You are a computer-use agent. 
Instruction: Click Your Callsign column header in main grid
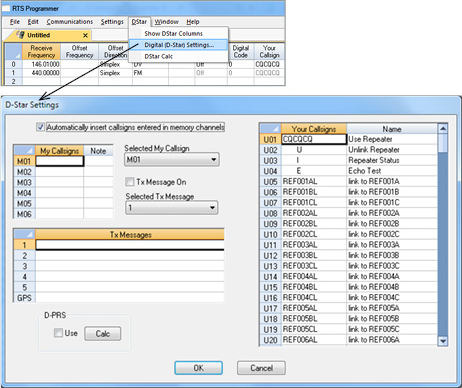269,51
